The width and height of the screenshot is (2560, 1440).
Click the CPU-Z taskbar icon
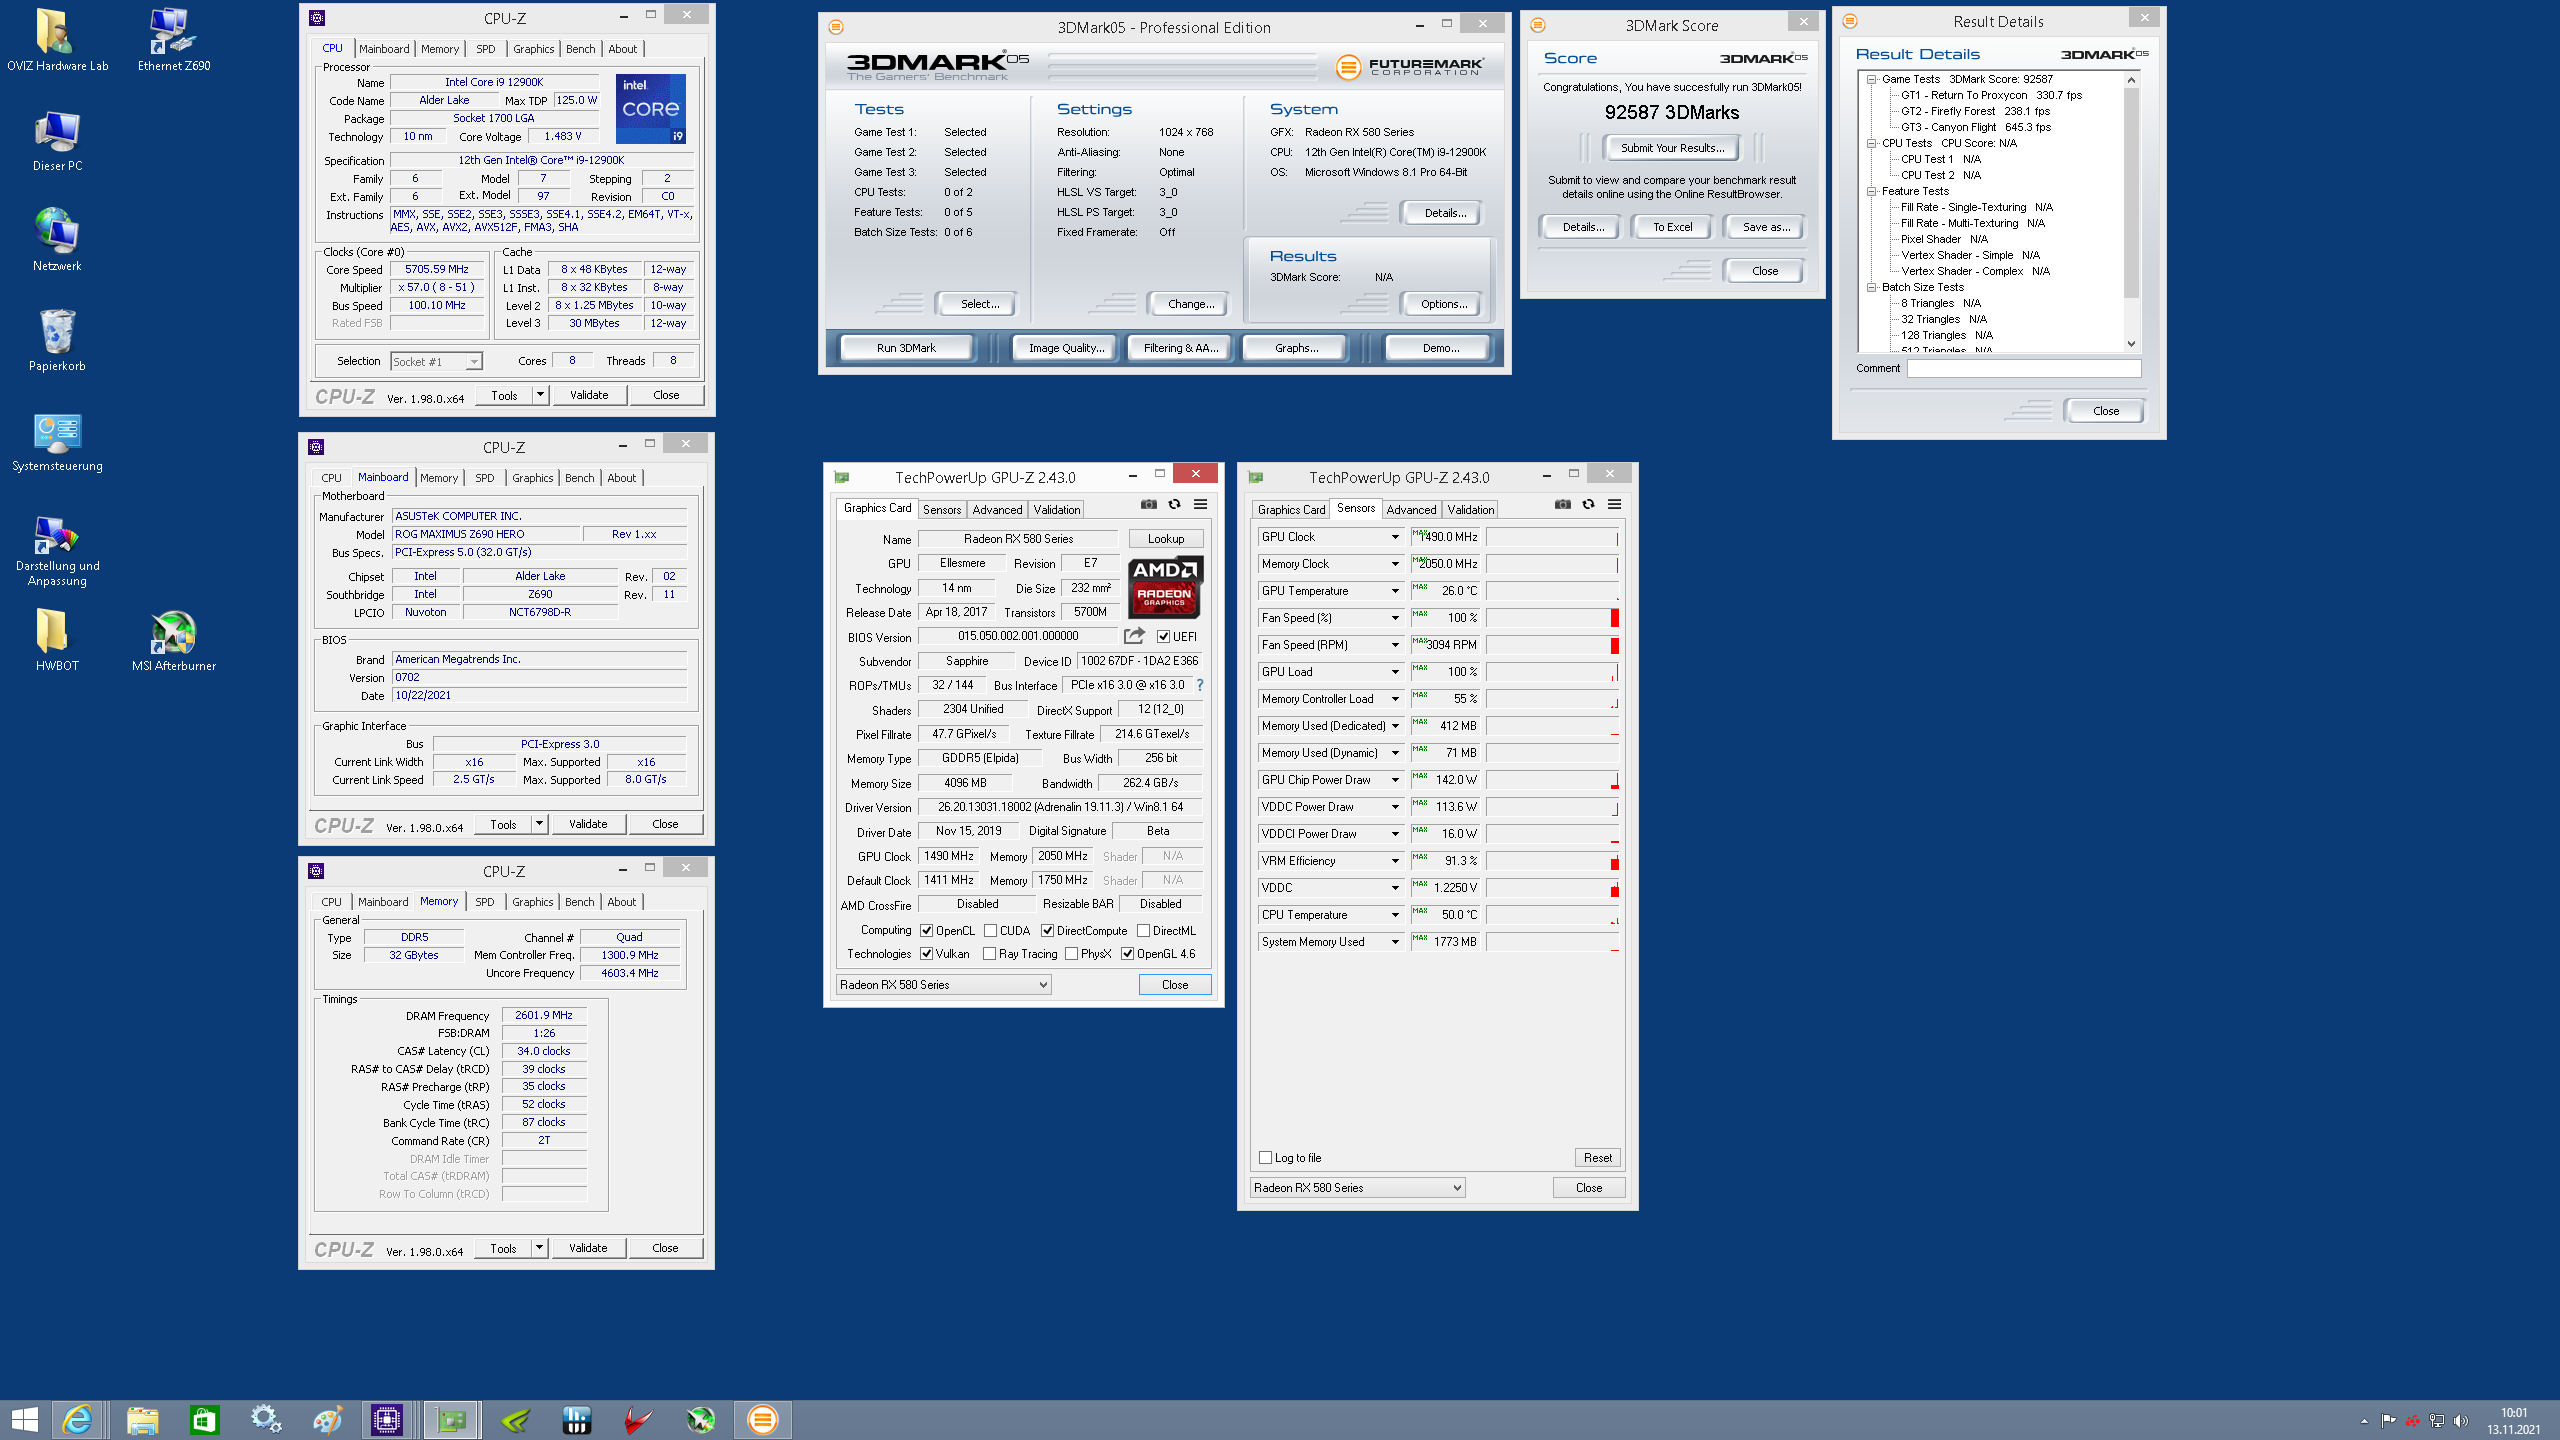pyautogui.click(x=386, y=1419)
